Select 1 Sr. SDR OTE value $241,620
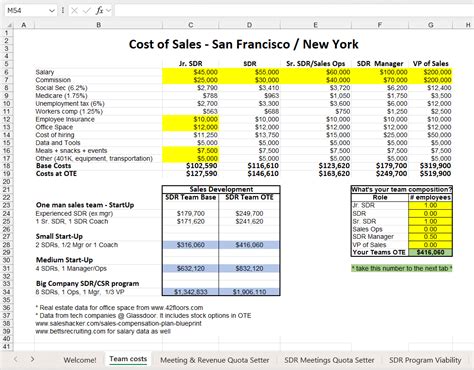 [249, 221]
